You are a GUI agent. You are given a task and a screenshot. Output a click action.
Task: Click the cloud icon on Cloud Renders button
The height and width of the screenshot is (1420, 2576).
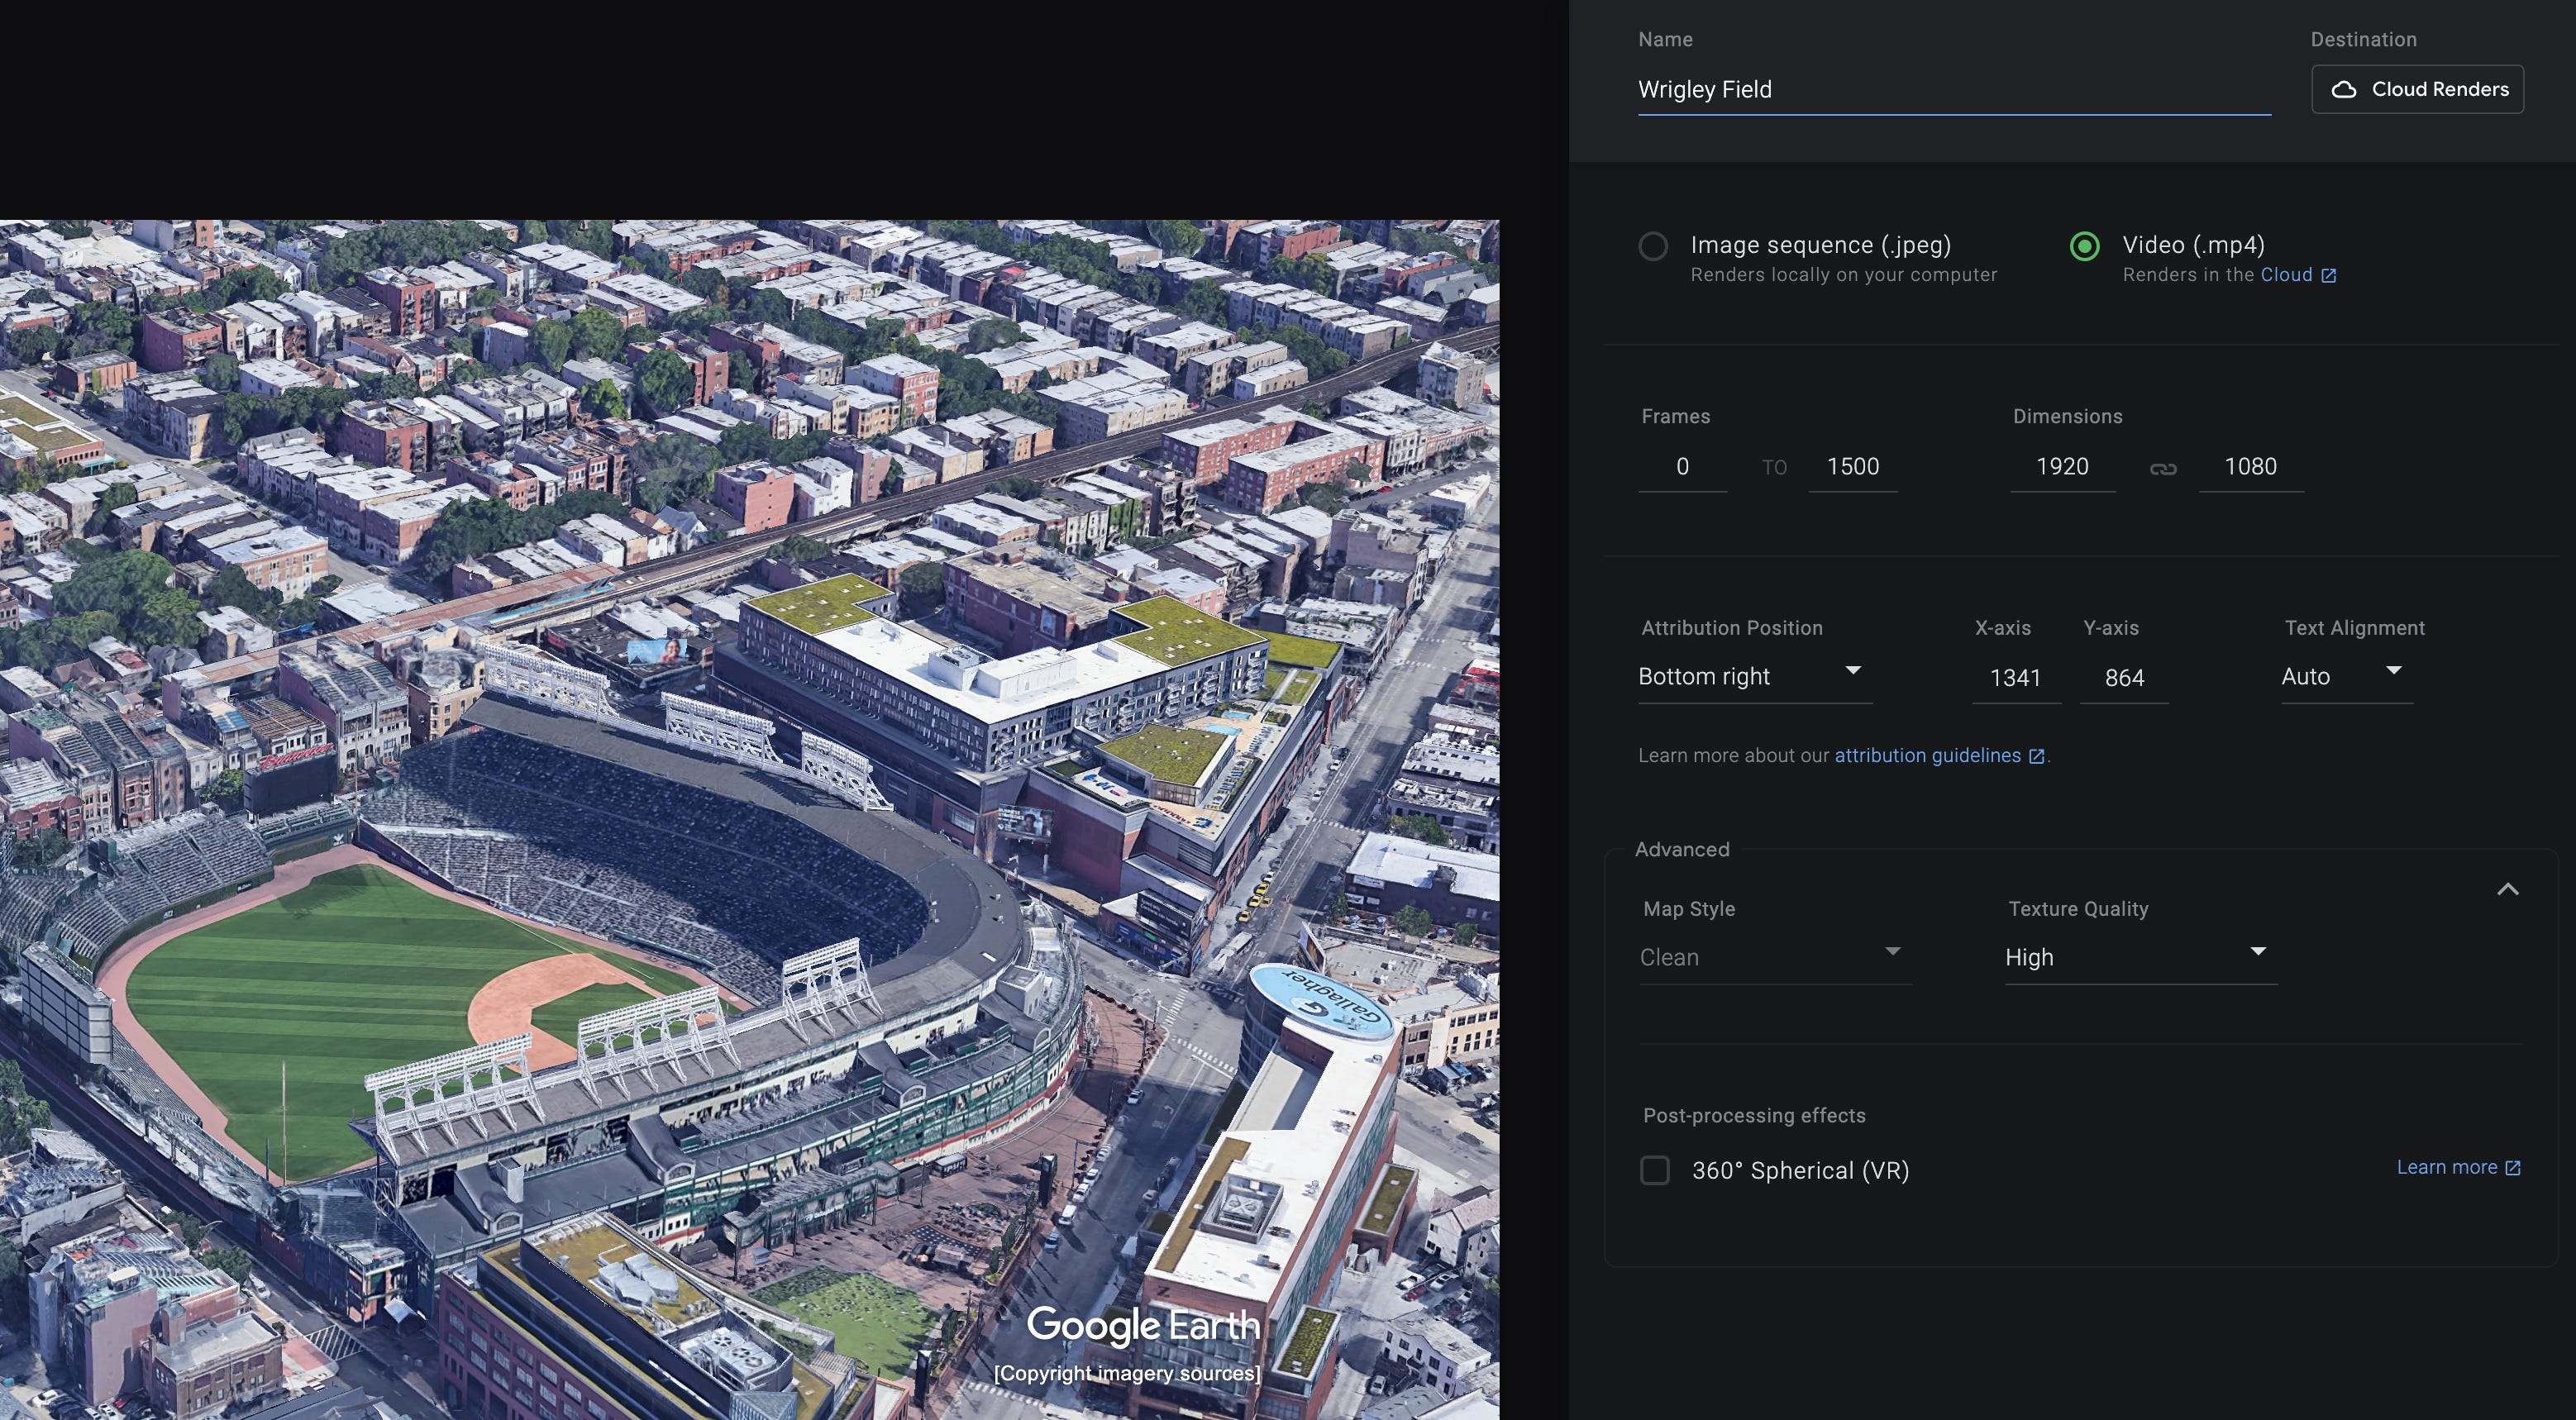click(x=2345, y=88)
